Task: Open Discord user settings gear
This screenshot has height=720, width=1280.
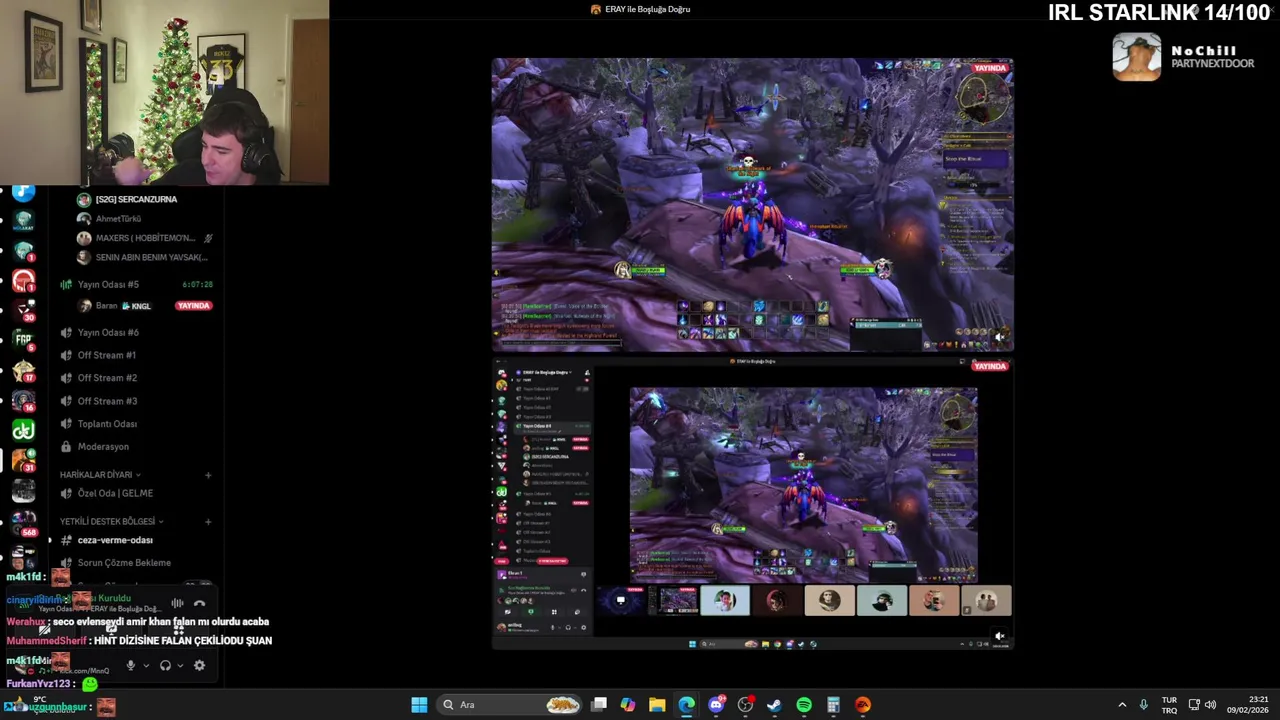Action: tap(199, 665)
